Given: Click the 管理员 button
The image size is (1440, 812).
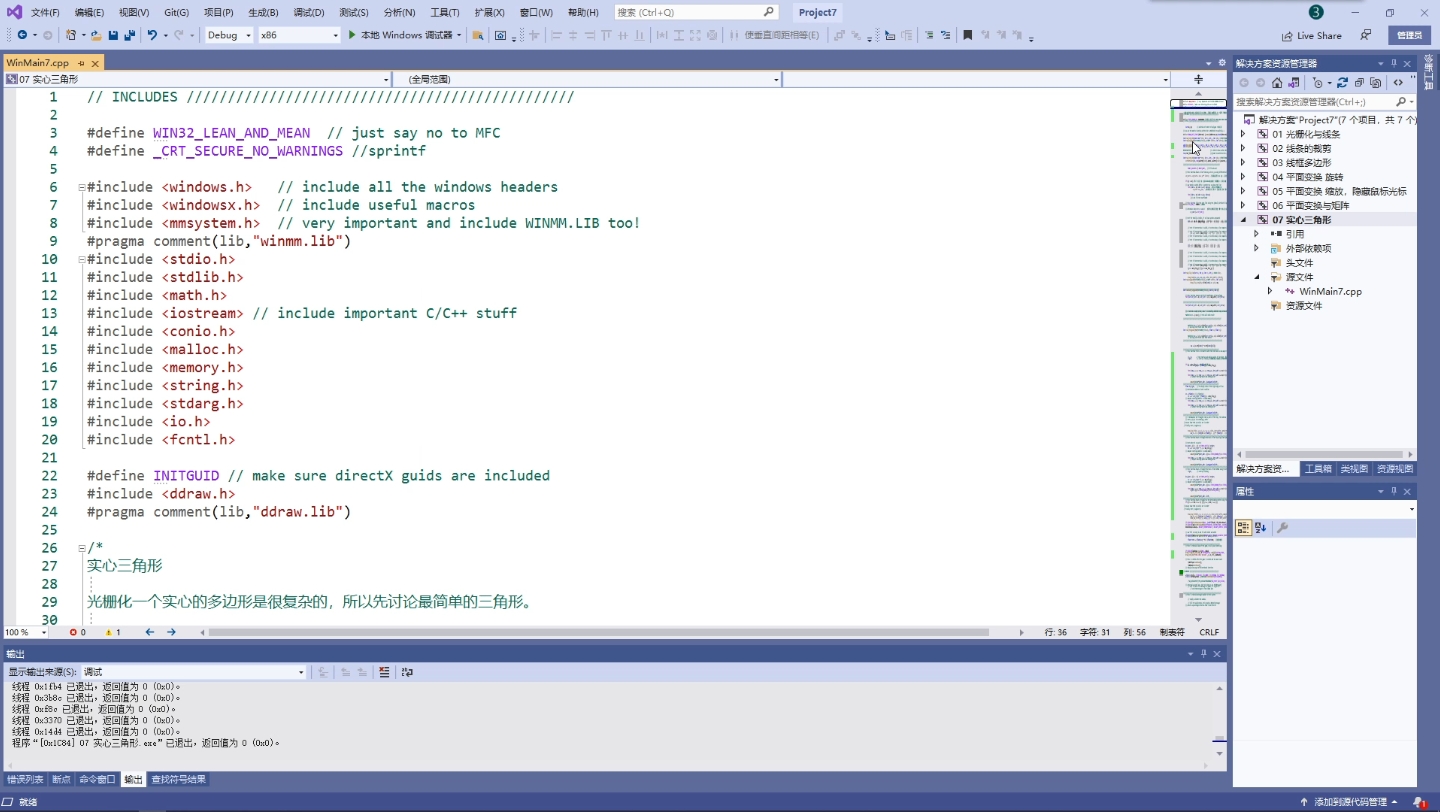Looking at the screenshot, I should (1409, 35).
